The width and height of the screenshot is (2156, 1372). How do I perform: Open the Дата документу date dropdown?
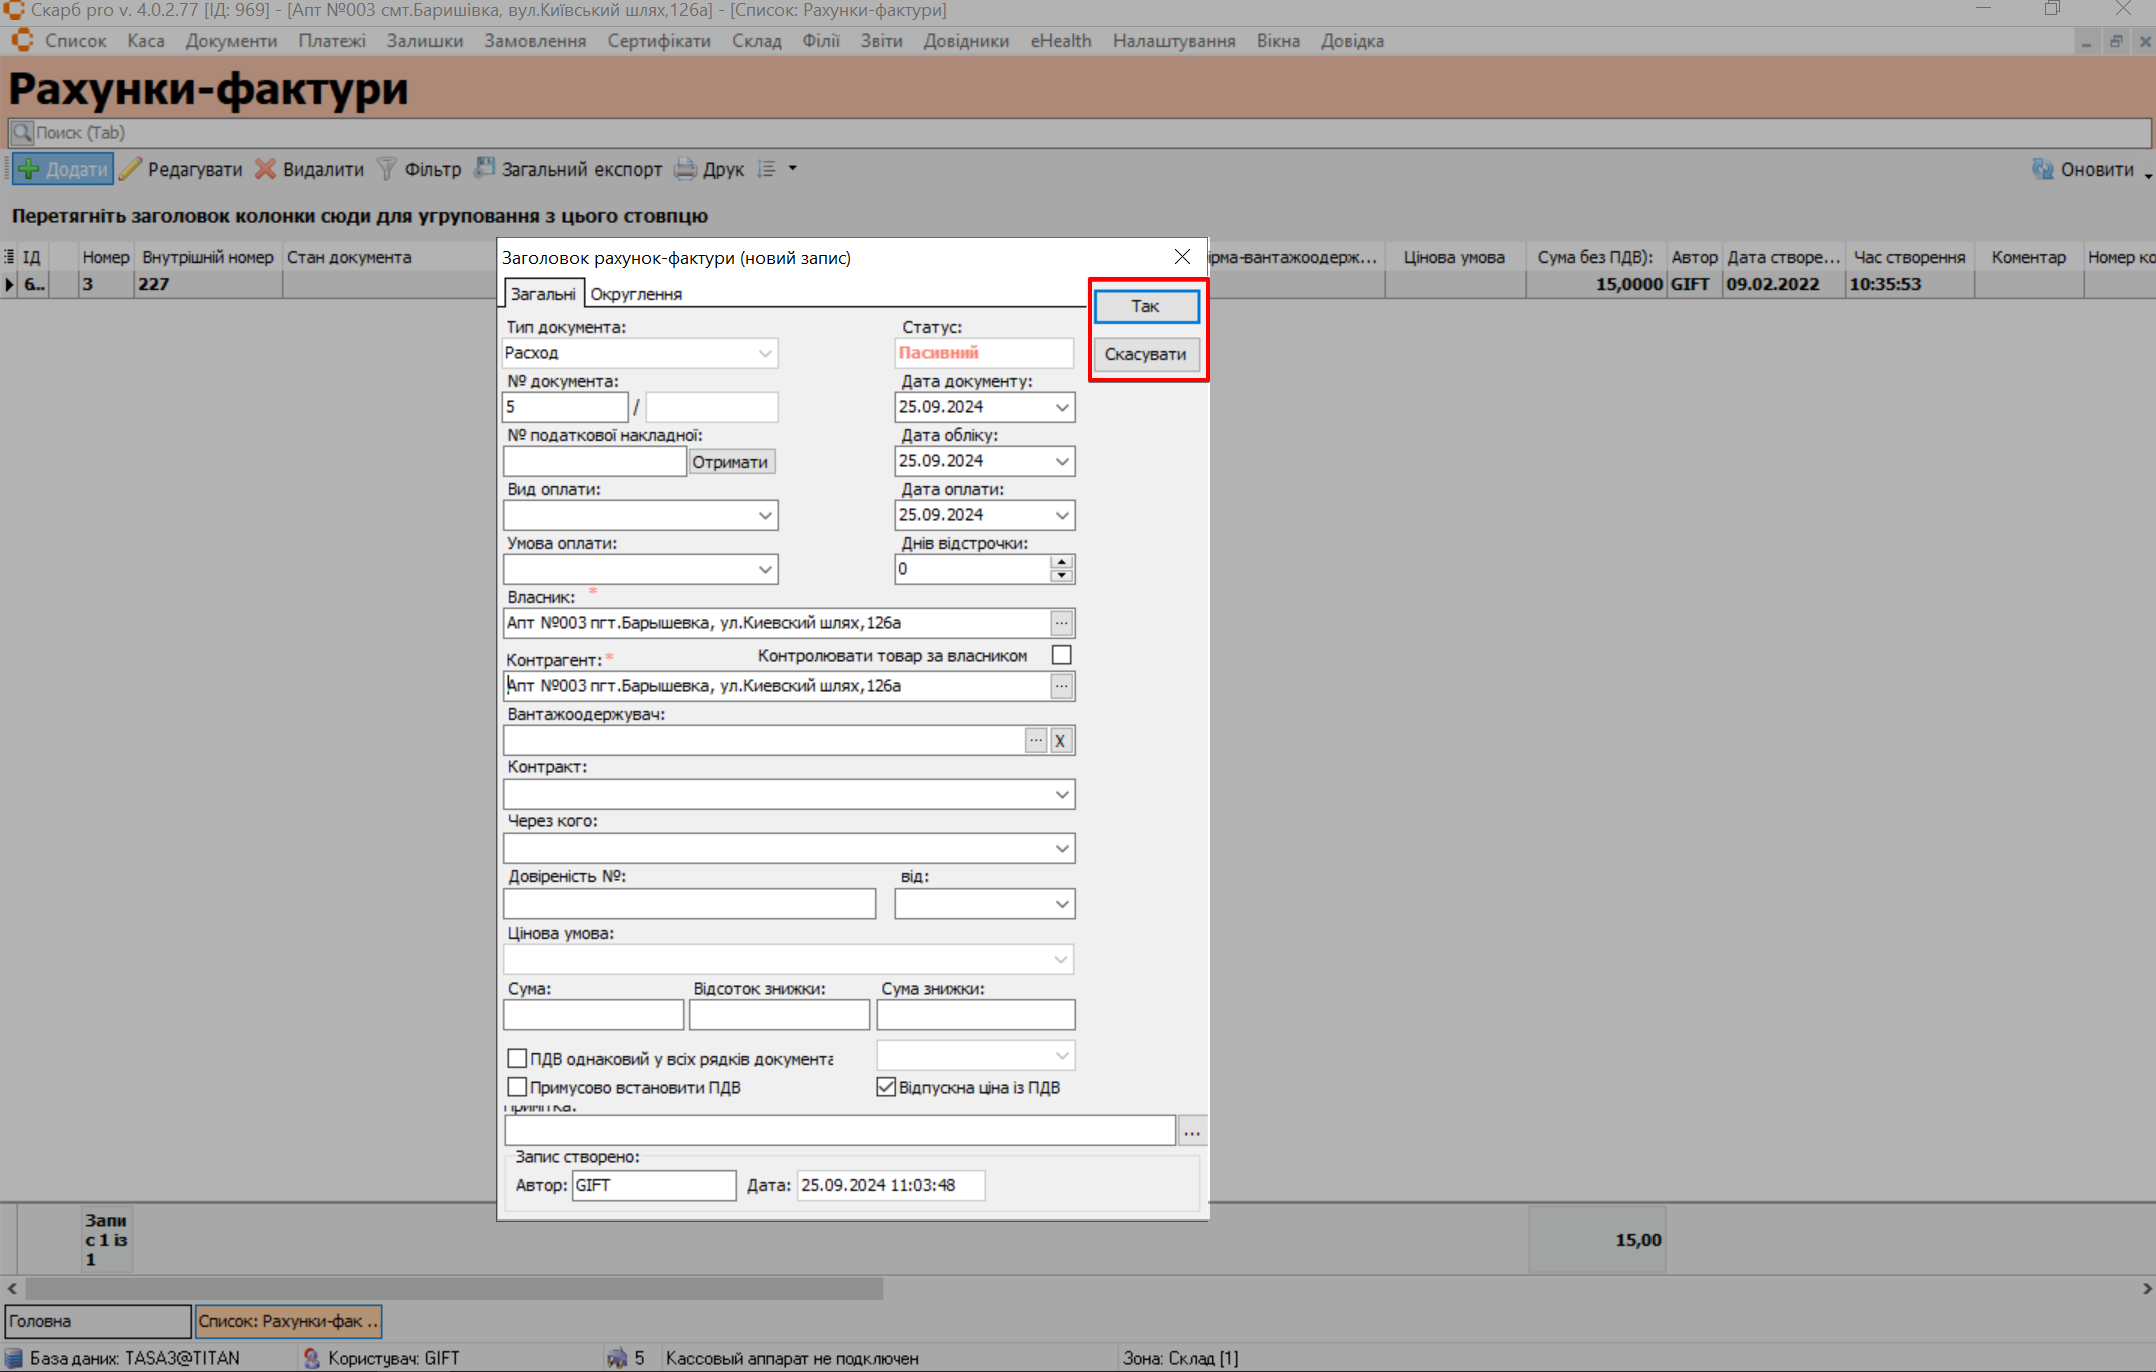pyautogui.click(x=1062, y=407)
